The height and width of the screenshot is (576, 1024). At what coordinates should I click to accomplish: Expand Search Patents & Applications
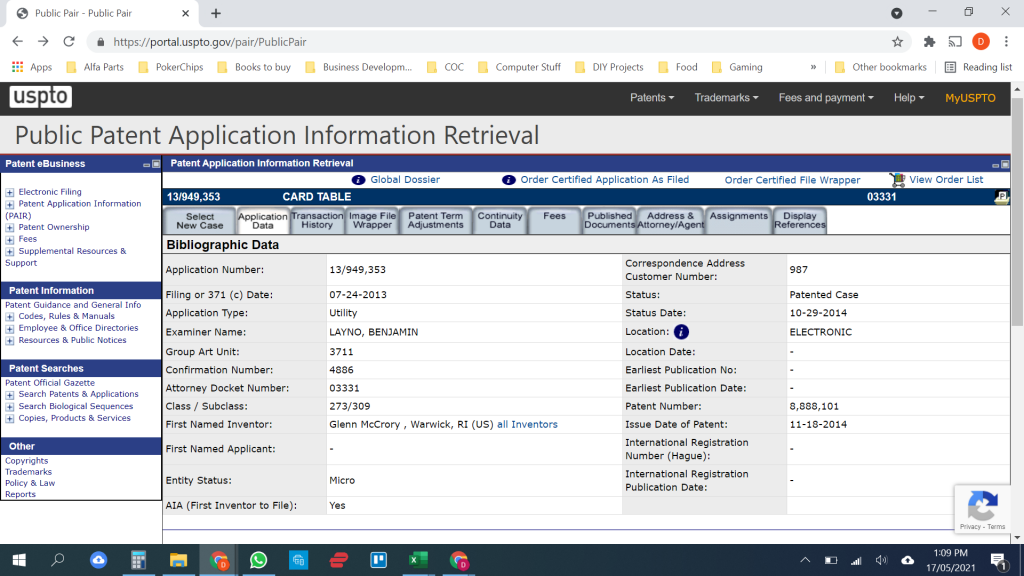(10, 395)
